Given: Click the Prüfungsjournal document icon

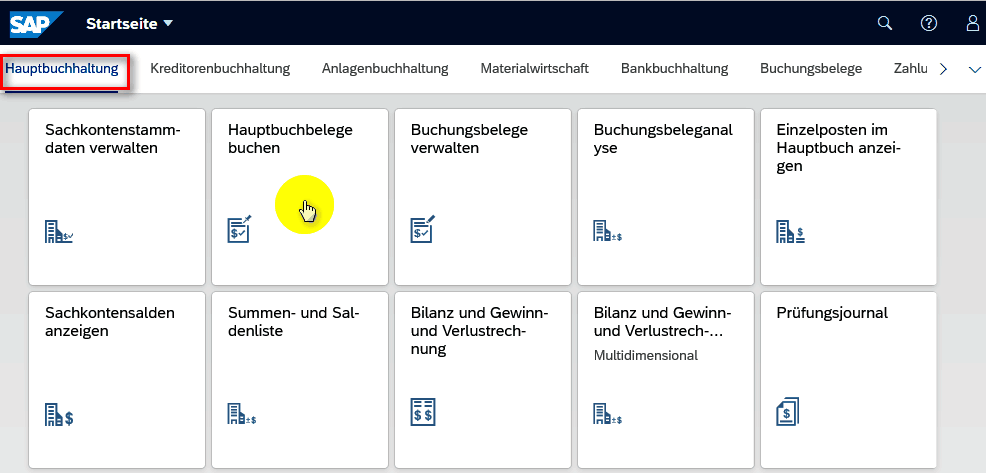Looking at the screenshot, I should click(789, 411).
